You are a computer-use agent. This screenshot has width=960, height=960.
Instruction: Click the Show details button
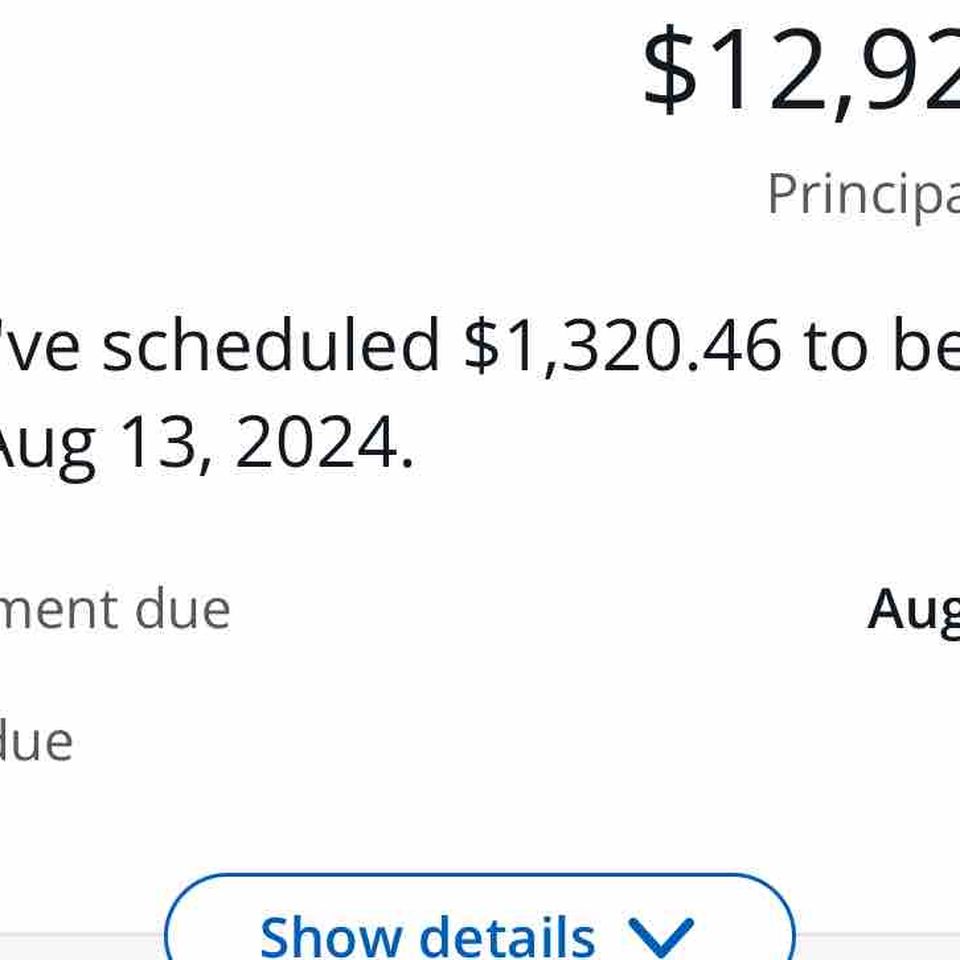click(480, 917)
